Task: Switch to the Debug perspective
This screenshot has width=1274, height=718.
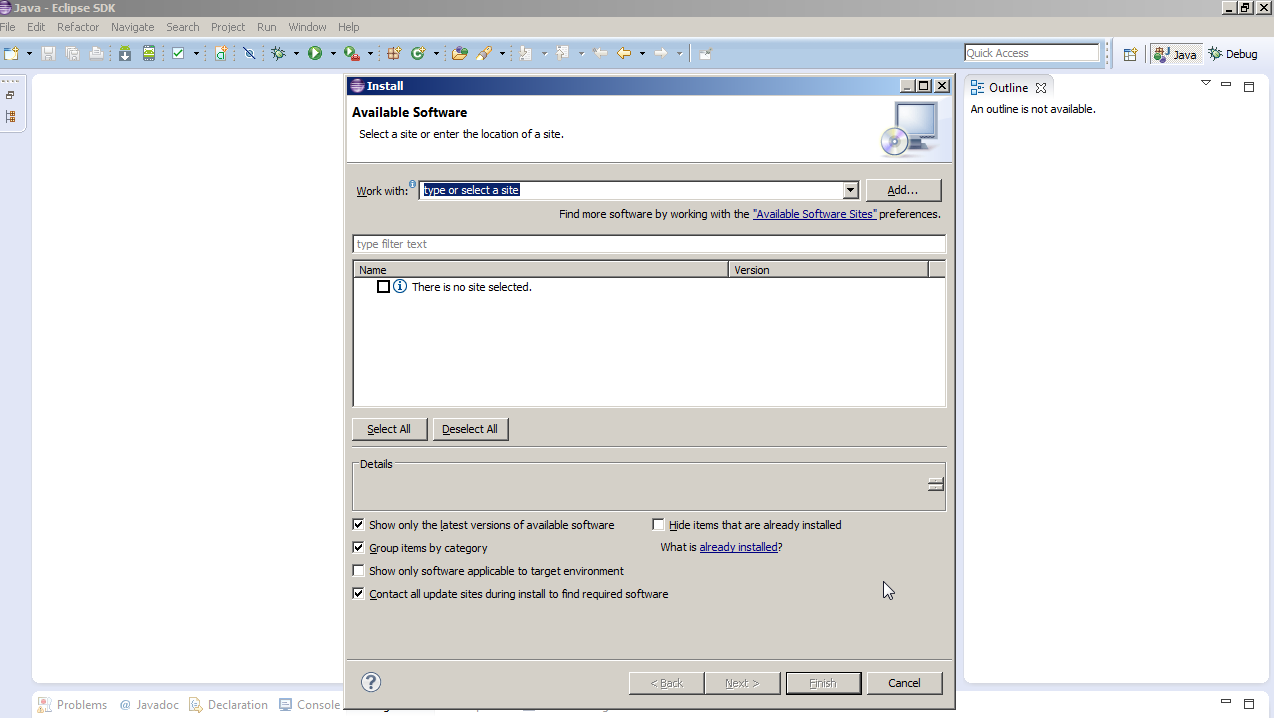Action: [x=1233, y=54]
